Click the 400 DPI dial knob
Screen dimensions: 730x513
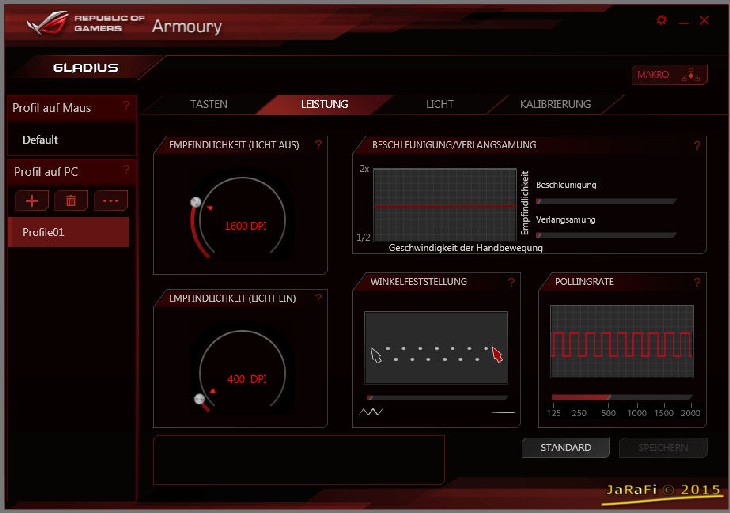pyautogui.click(x=199, y=399)
